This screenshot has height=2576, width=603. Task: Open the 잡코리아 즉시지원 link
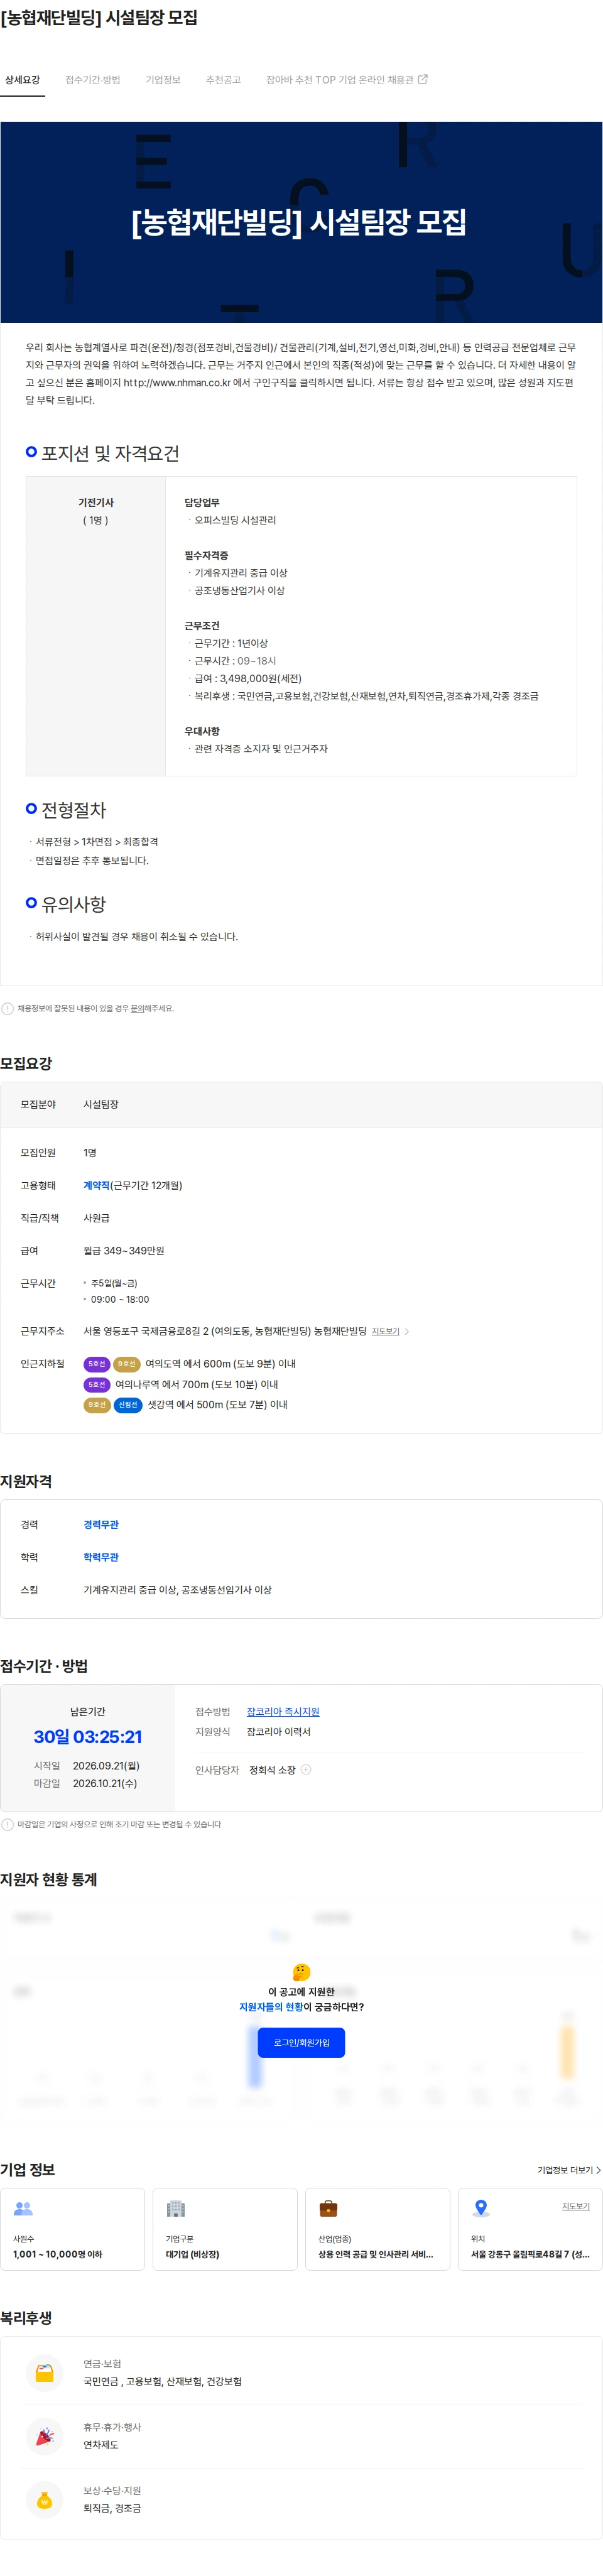point(283,1712)
